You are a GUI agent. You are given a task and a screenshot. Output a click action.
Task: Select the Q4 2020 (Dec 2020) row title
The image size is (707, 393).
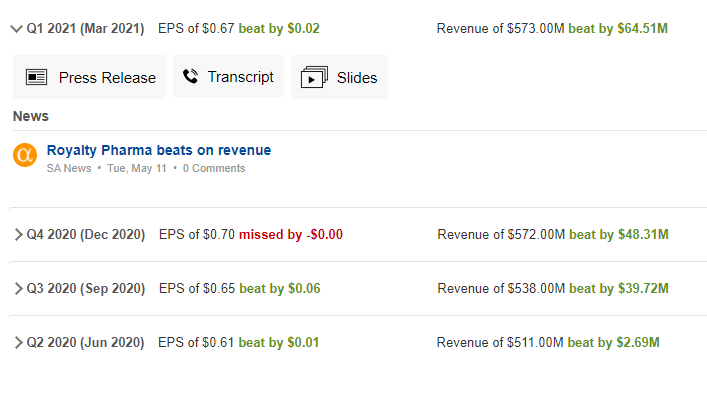click(86, 234)
